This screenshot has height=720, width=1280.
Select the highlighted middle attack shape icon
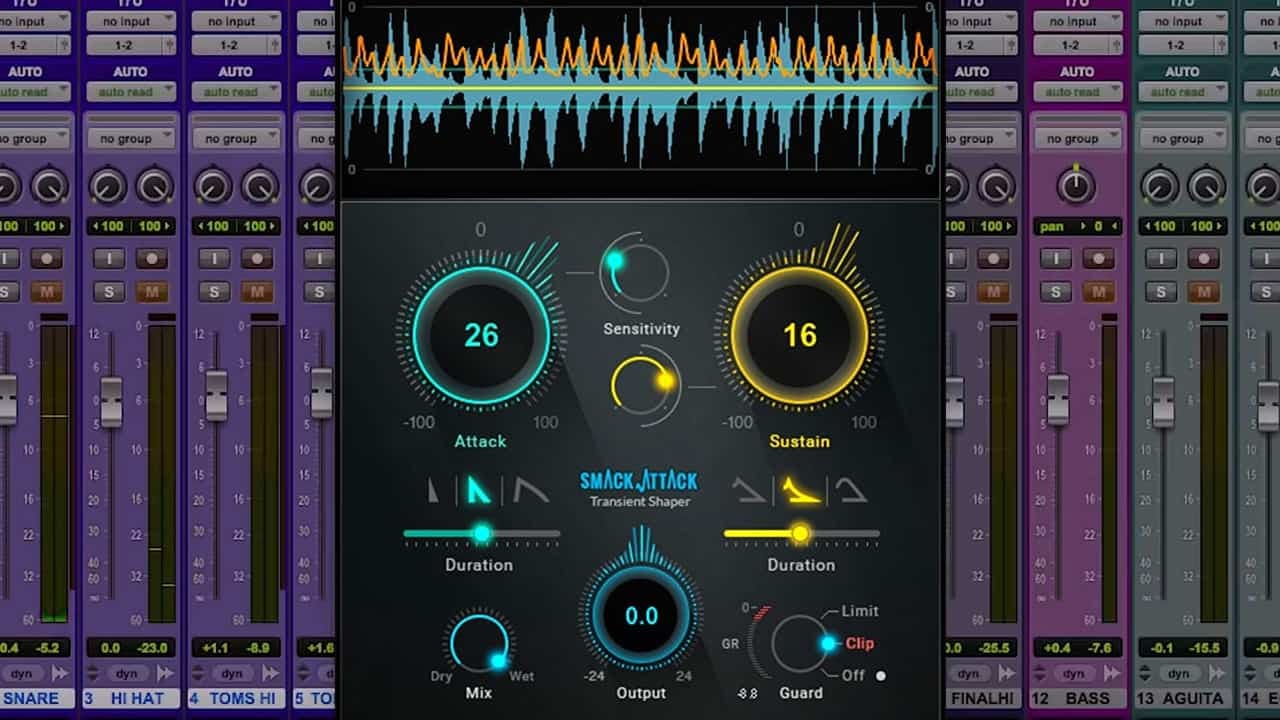click(x=479, y=490)
